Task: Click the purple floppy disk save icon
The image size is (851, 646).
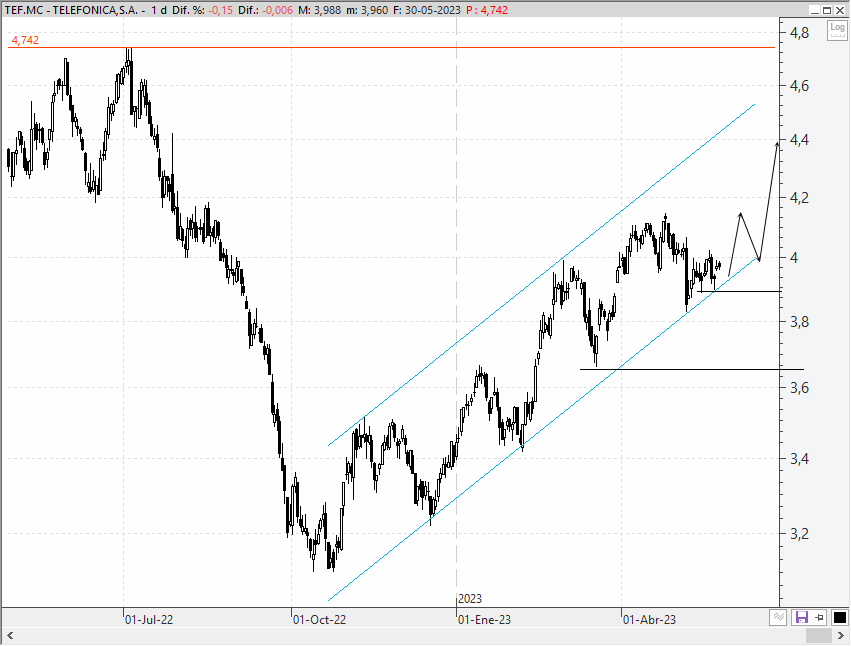Action: [x=801, y=617]
